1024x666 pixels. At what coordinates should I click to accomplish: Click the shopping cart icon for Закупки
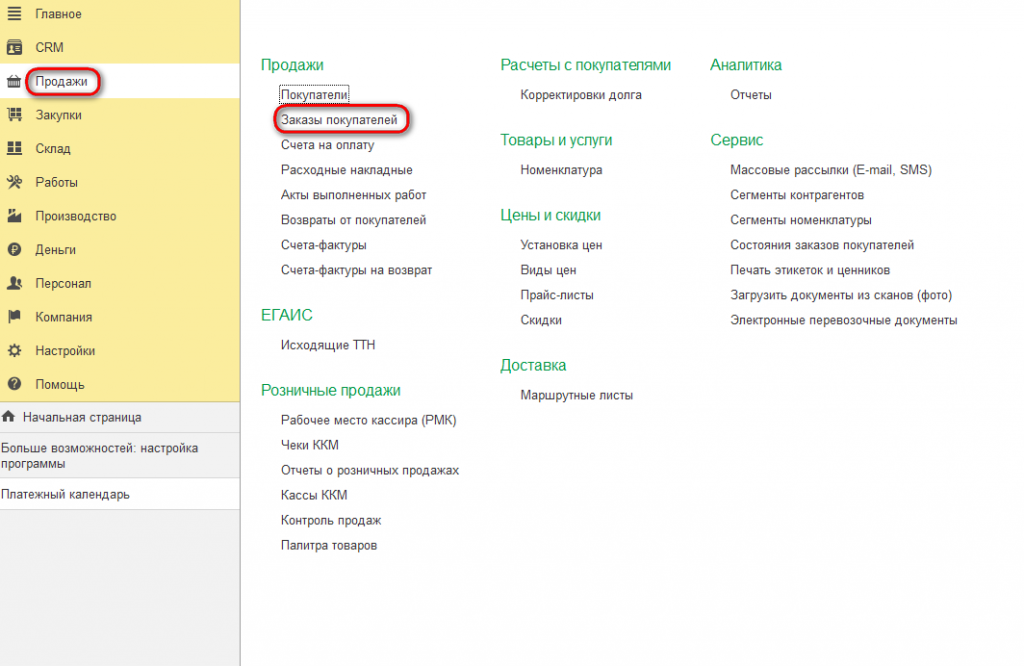pyautogui.click(x=14, y=115)
